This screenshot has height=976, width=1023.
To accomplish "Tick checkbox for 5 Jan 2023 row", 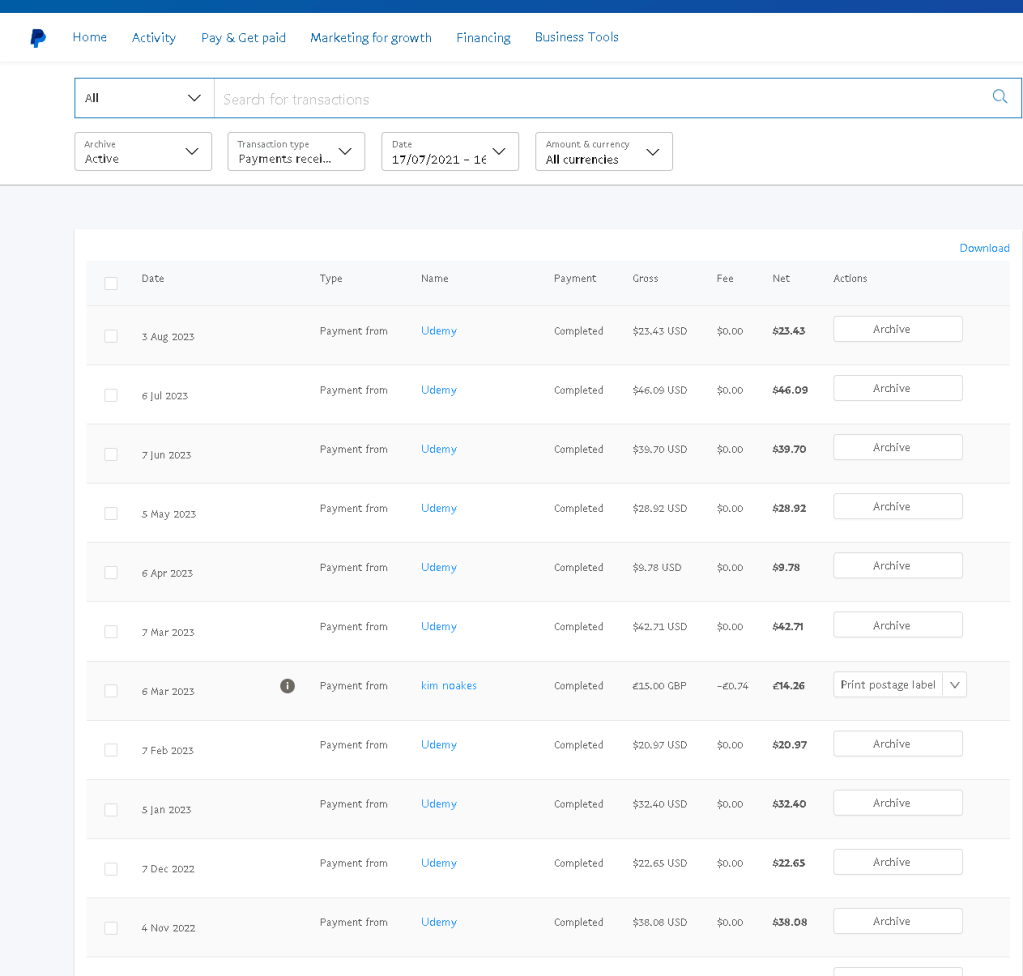I will 111,809.
